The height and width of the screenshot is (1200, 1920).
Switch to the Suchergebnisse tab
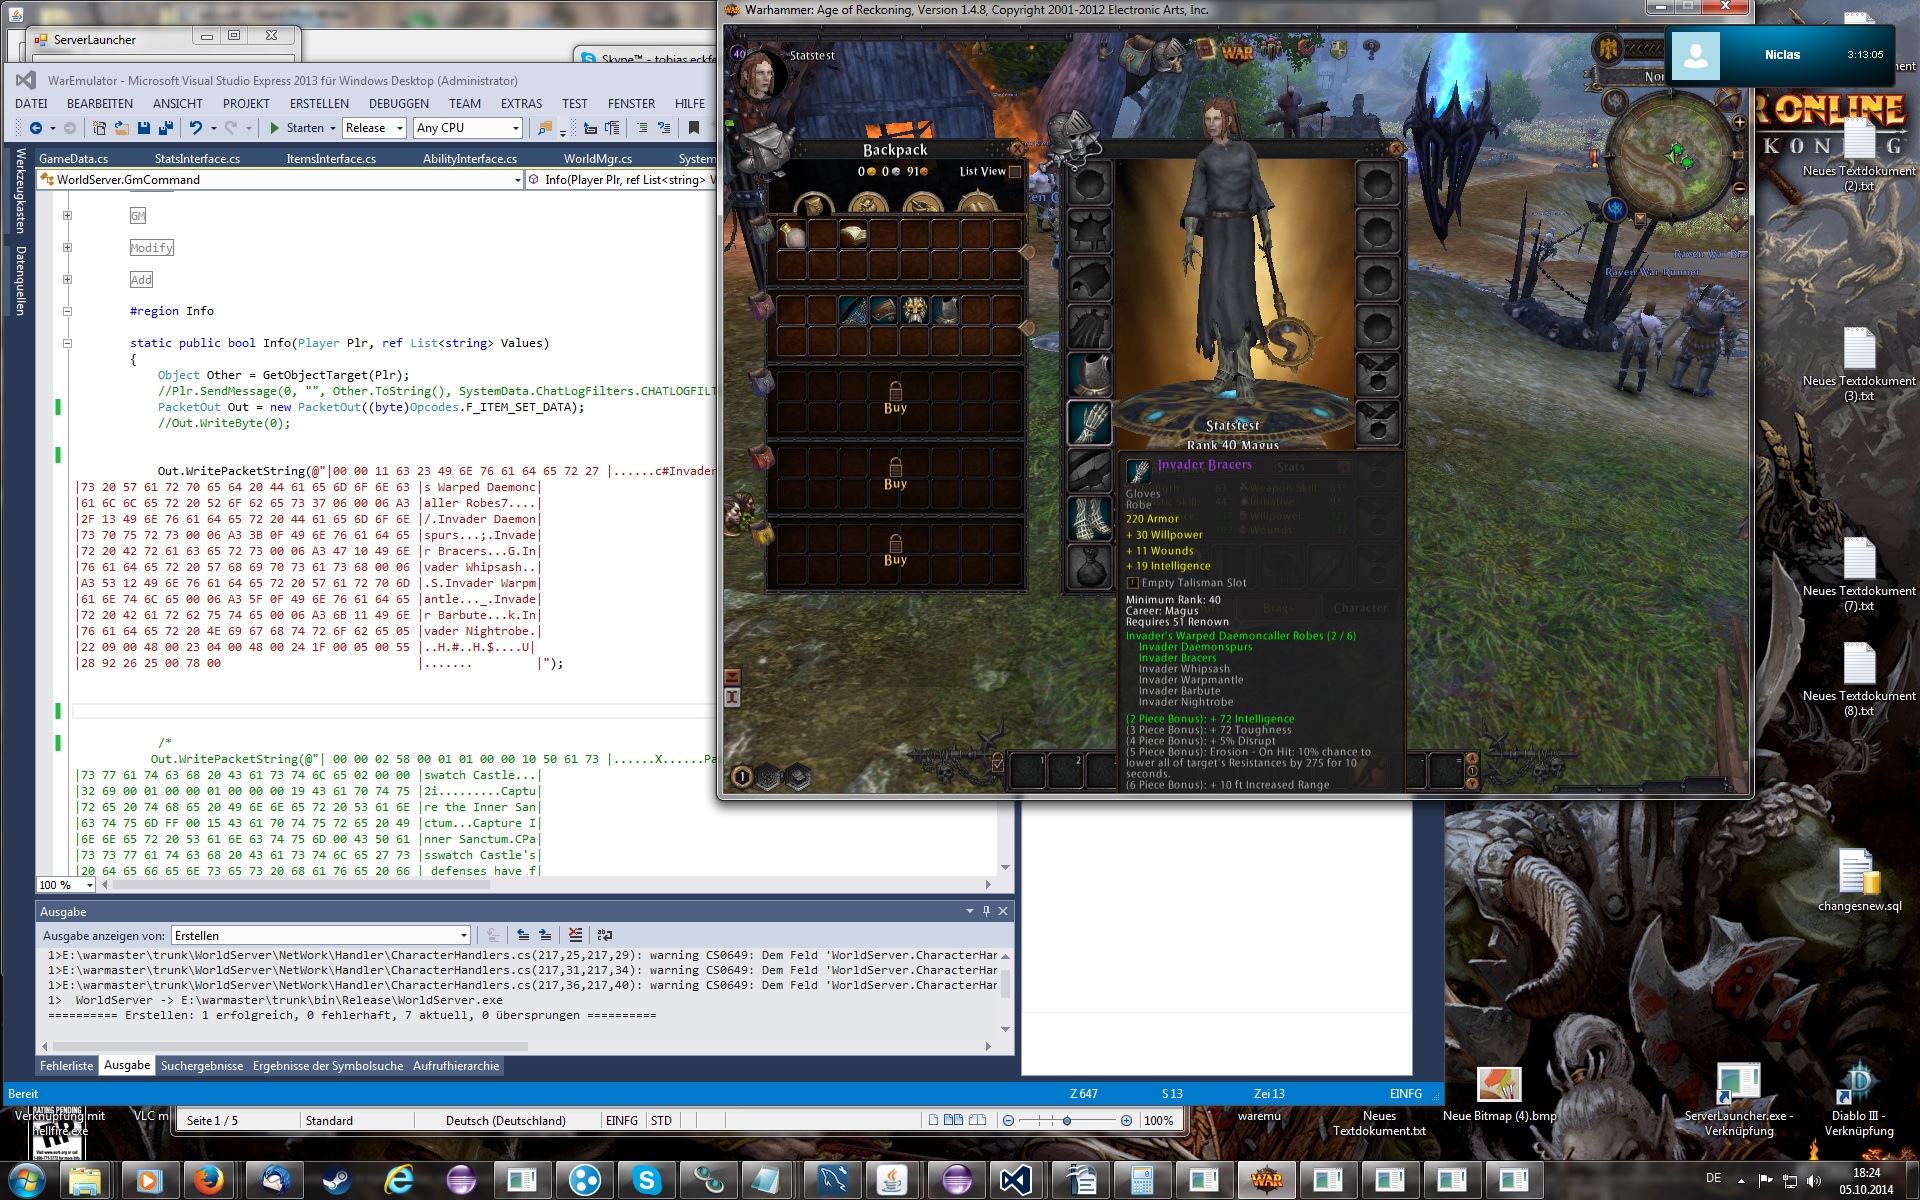pyautogui.click(x=202, y=1066)
